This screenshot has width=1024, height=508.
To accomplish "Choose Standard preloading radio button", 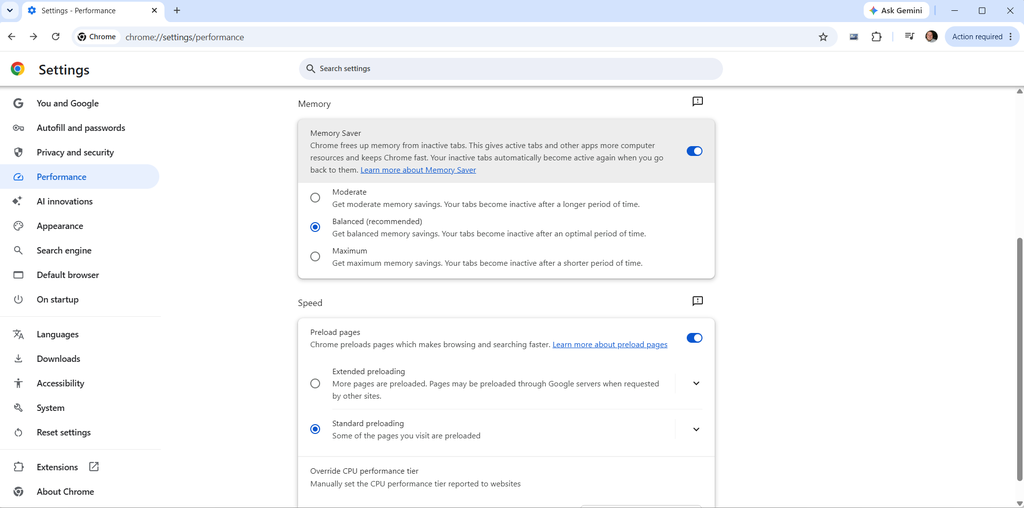I will [x=315, y=429].
